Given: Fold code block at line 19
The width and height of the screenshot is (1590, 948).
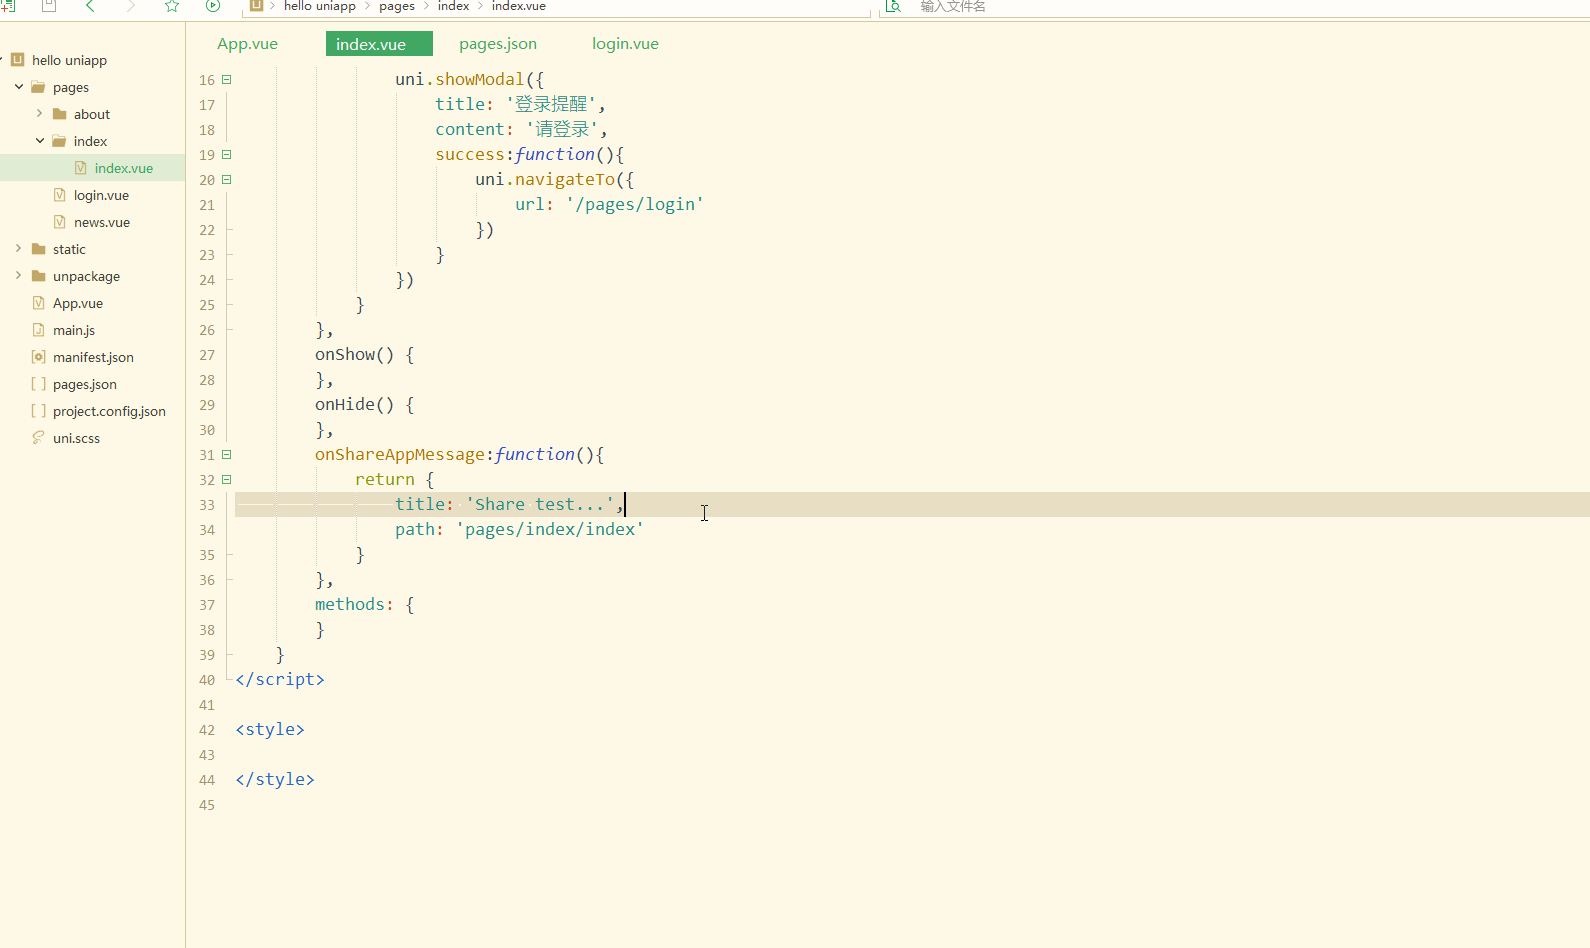Looking at the screenshot, I should 226,155.
